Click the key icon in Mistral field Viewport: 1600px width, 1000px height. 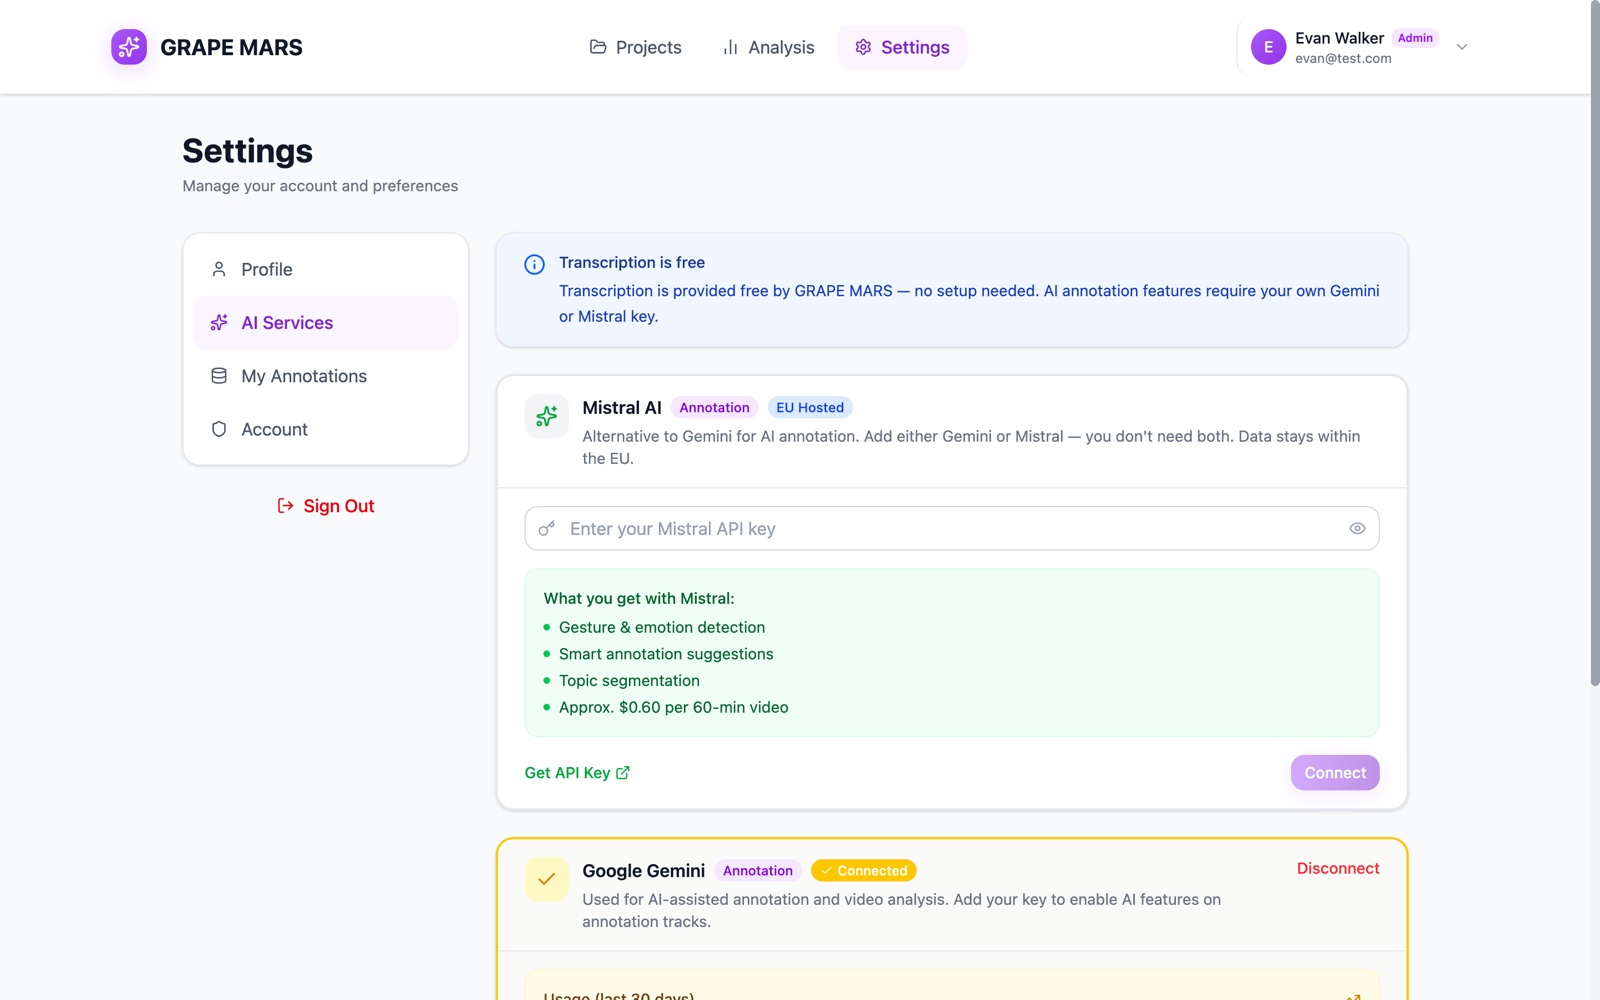(x=546, y=529)
